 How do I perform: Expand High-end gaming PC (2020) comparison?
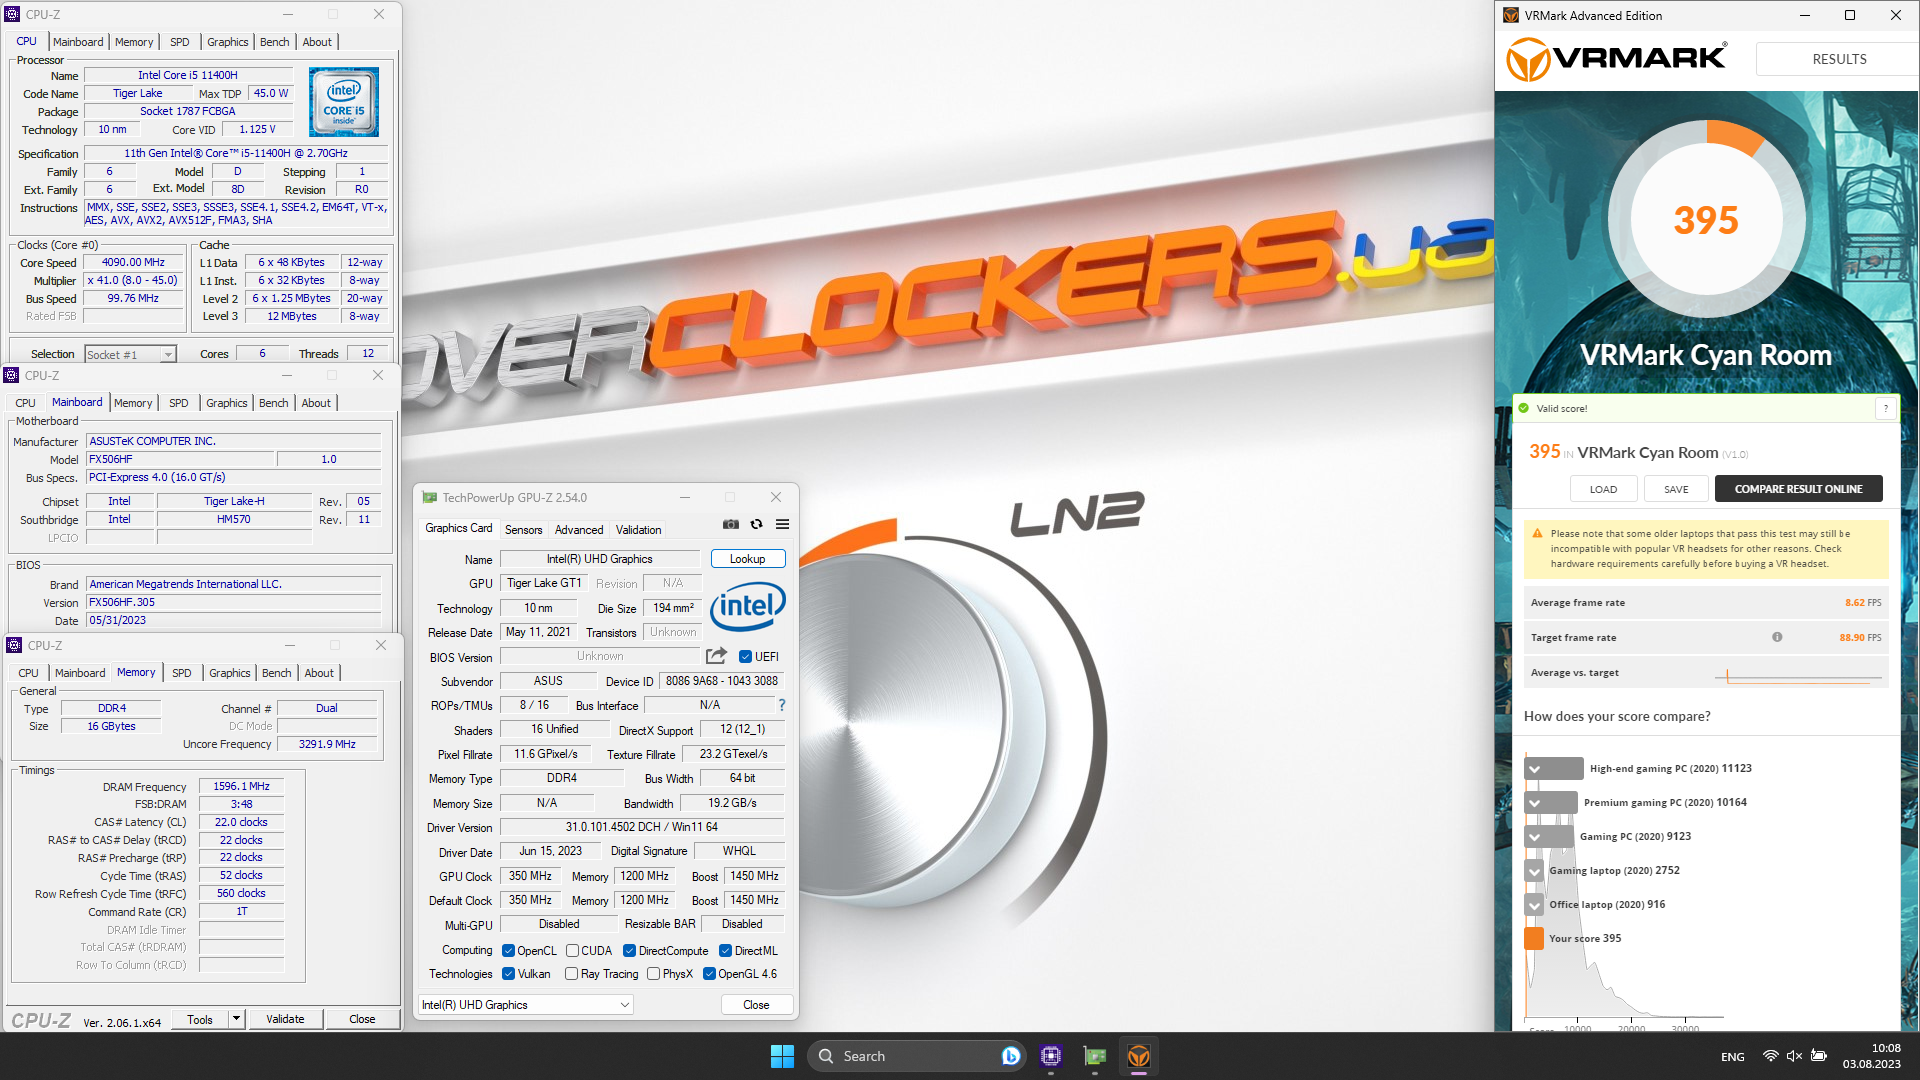[1534, 769]
